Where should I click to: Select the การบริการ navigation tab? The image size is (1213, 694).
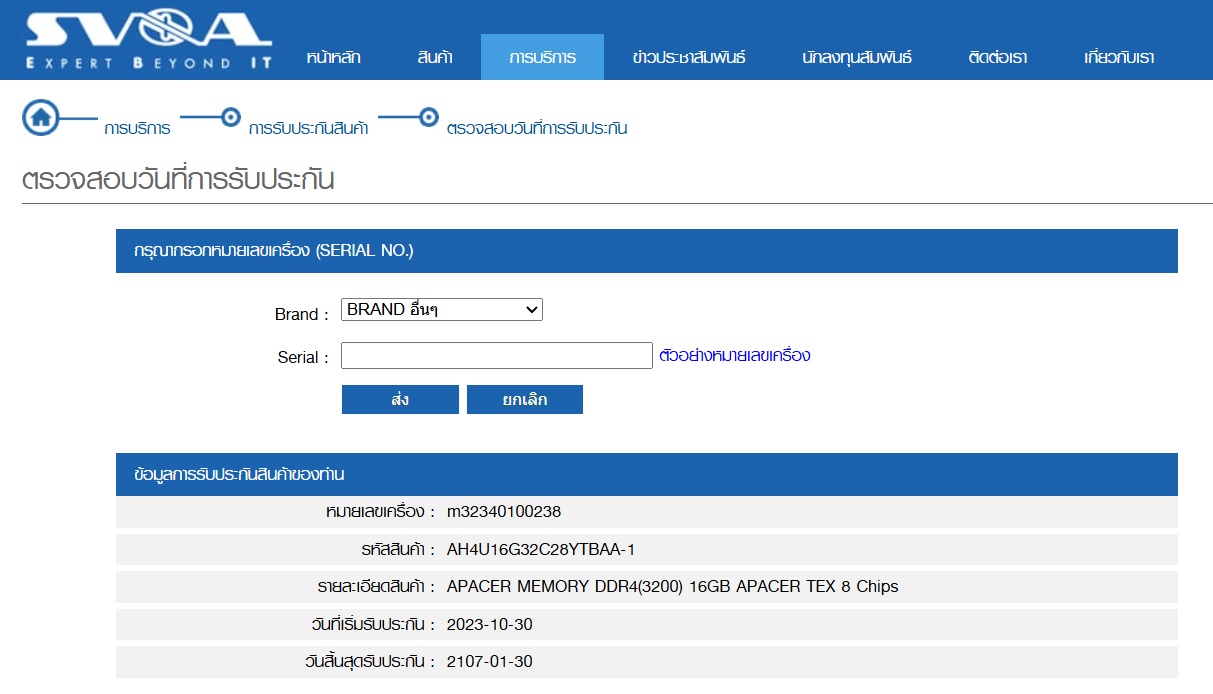(x=542, y=58)
